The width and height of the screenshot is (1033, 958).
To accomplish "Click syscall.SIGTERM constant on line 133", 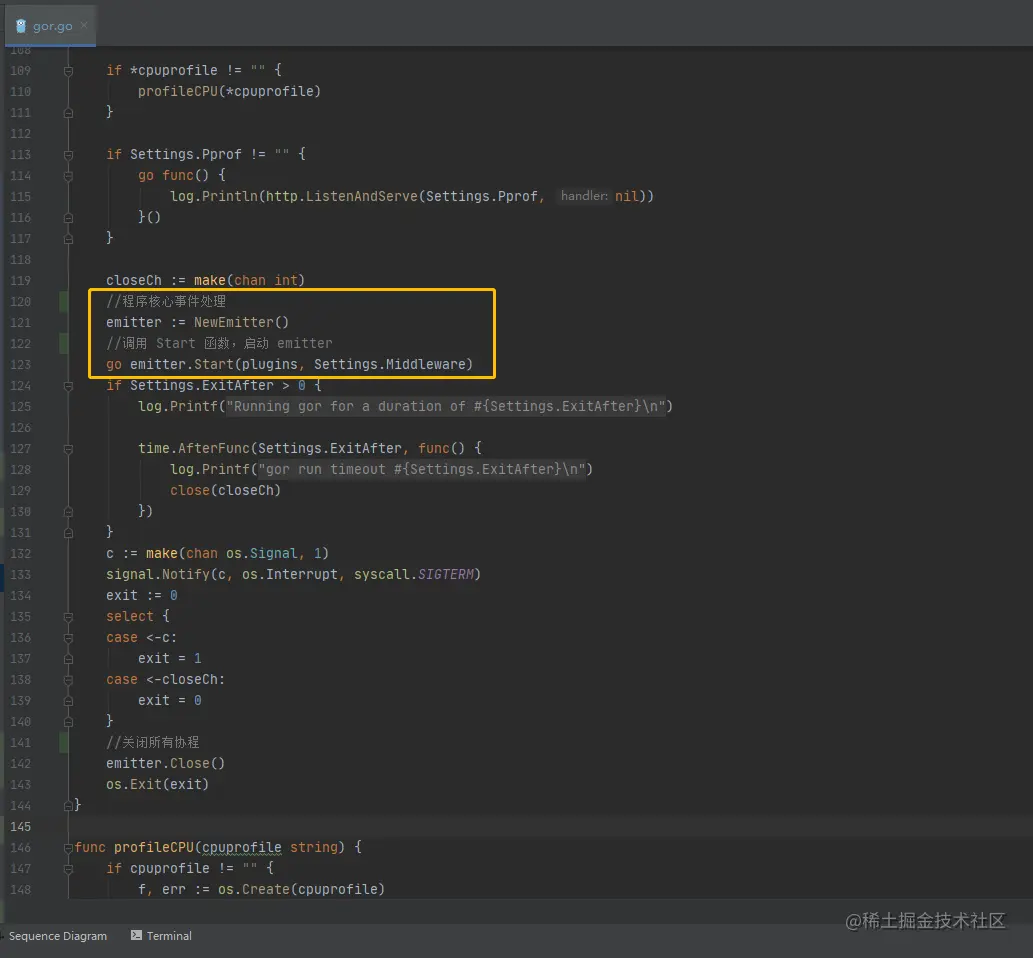I will (x=414, y=575).
